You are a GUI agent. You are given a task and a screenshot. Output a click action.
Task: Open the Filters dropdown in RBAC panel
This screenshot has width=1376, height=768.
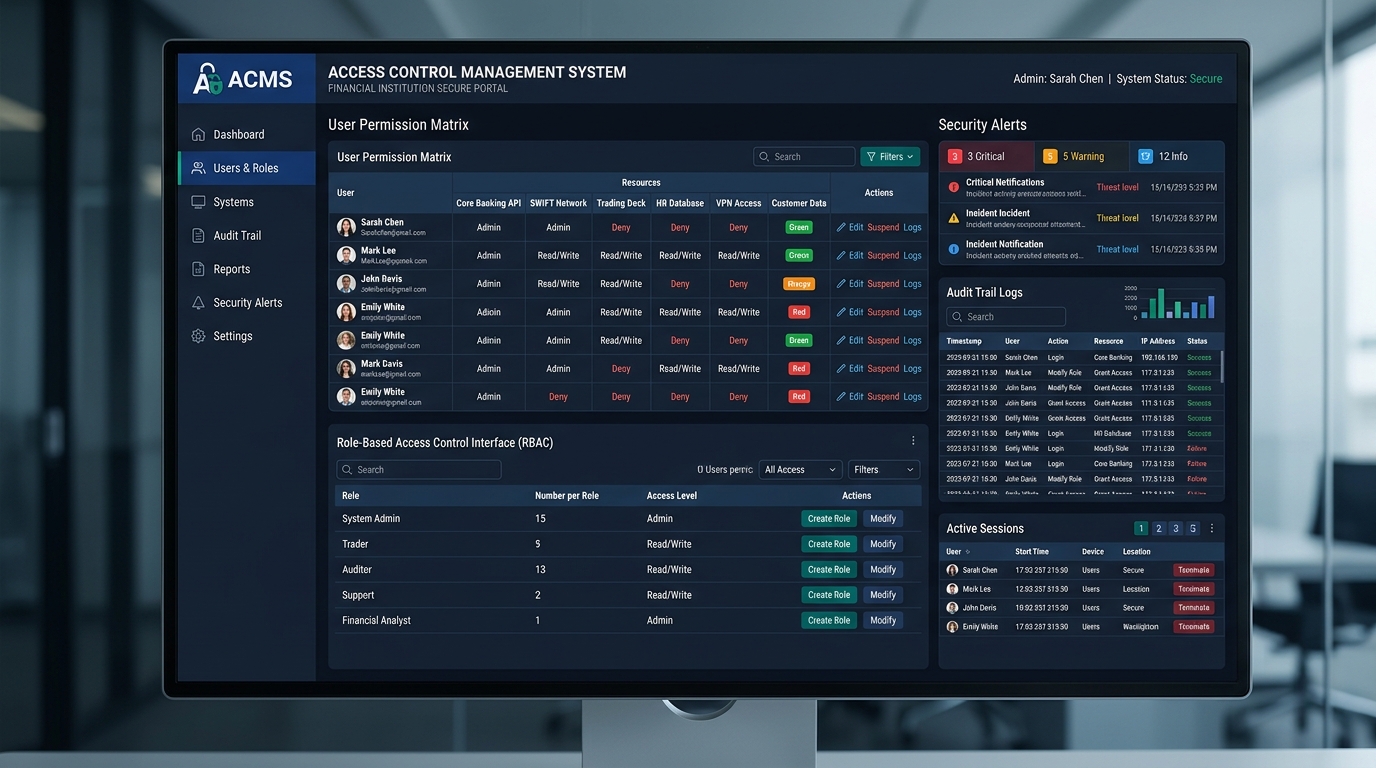coord(884,470)
